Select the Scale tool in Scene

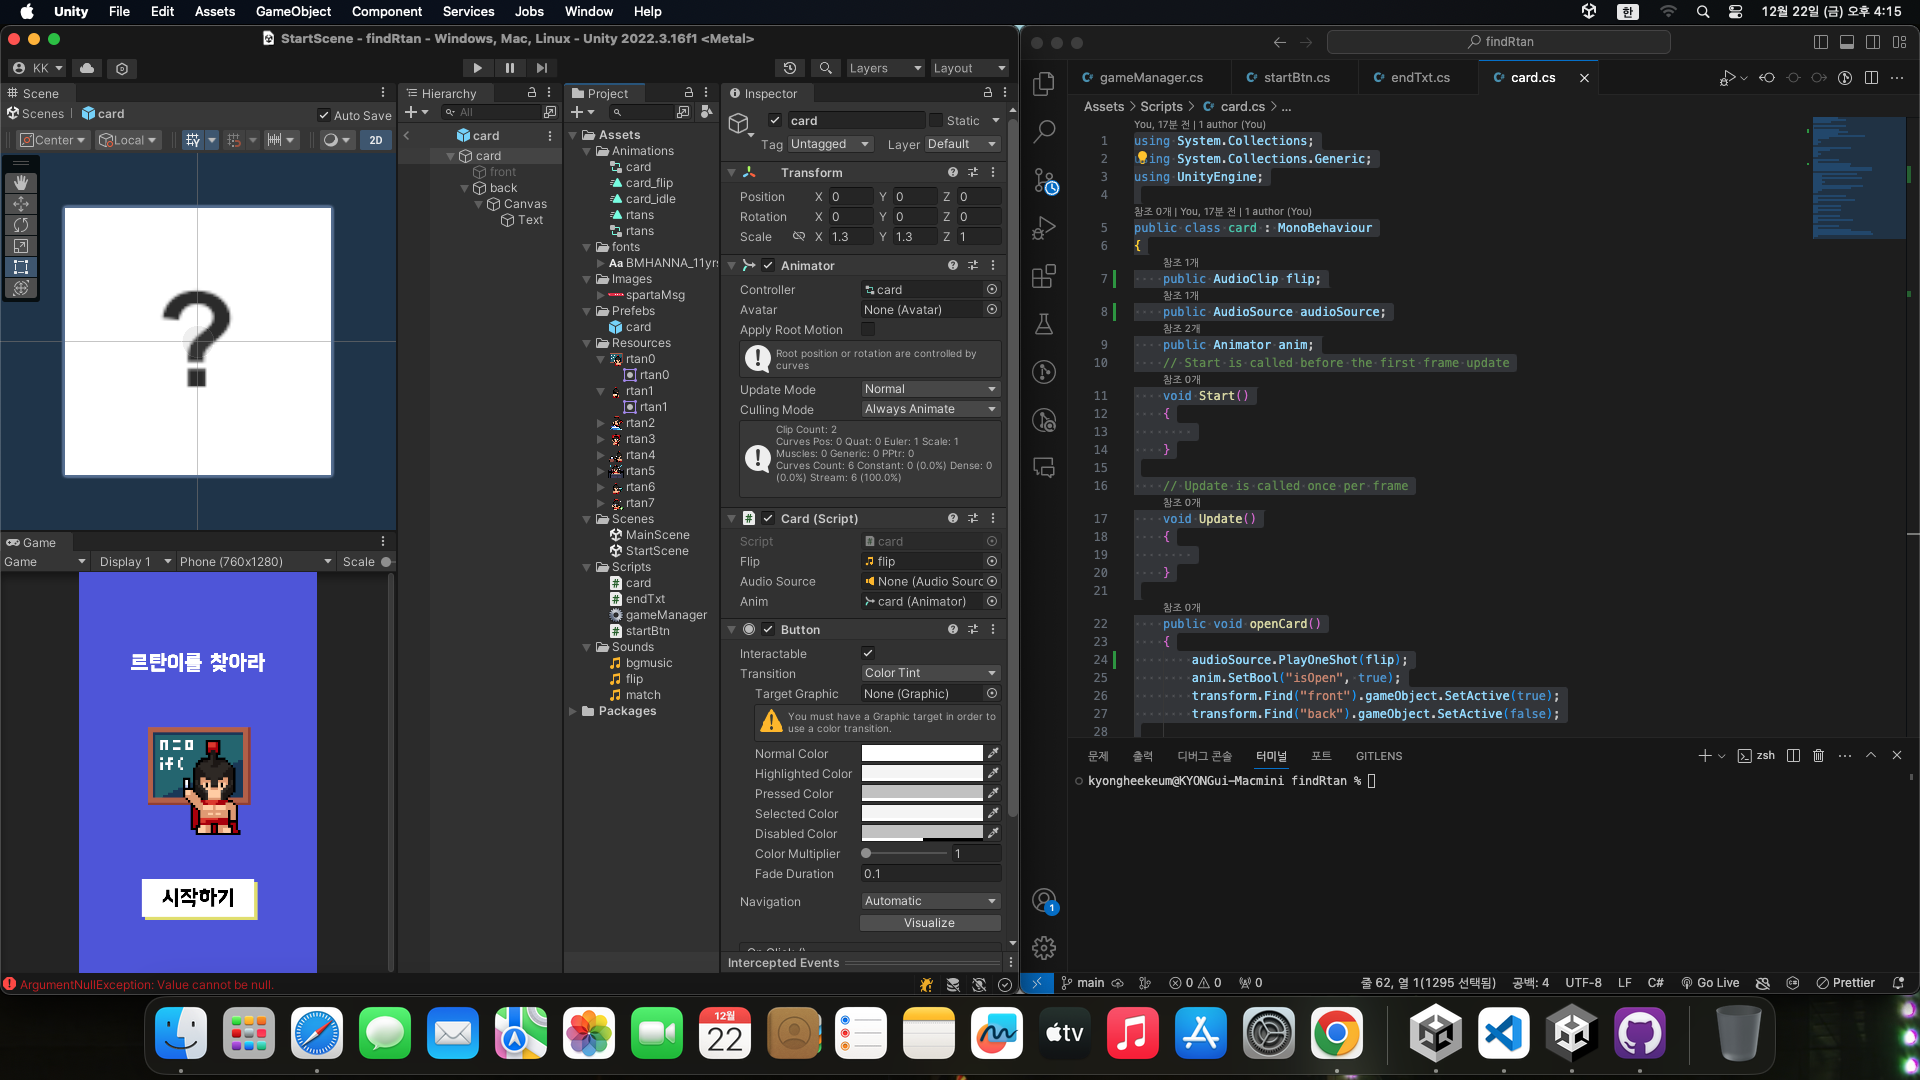[21, 246]
